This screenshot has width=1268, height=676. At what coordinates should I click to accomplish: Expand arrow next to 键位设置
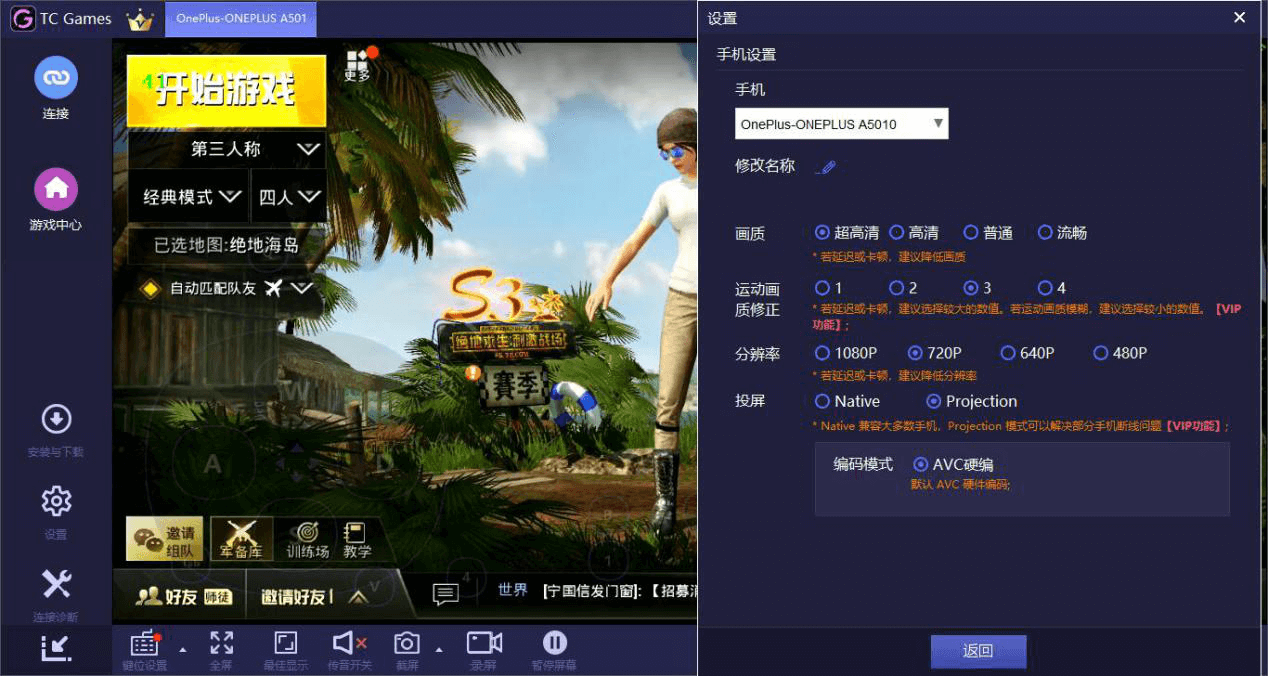click(x=182, y=649)
